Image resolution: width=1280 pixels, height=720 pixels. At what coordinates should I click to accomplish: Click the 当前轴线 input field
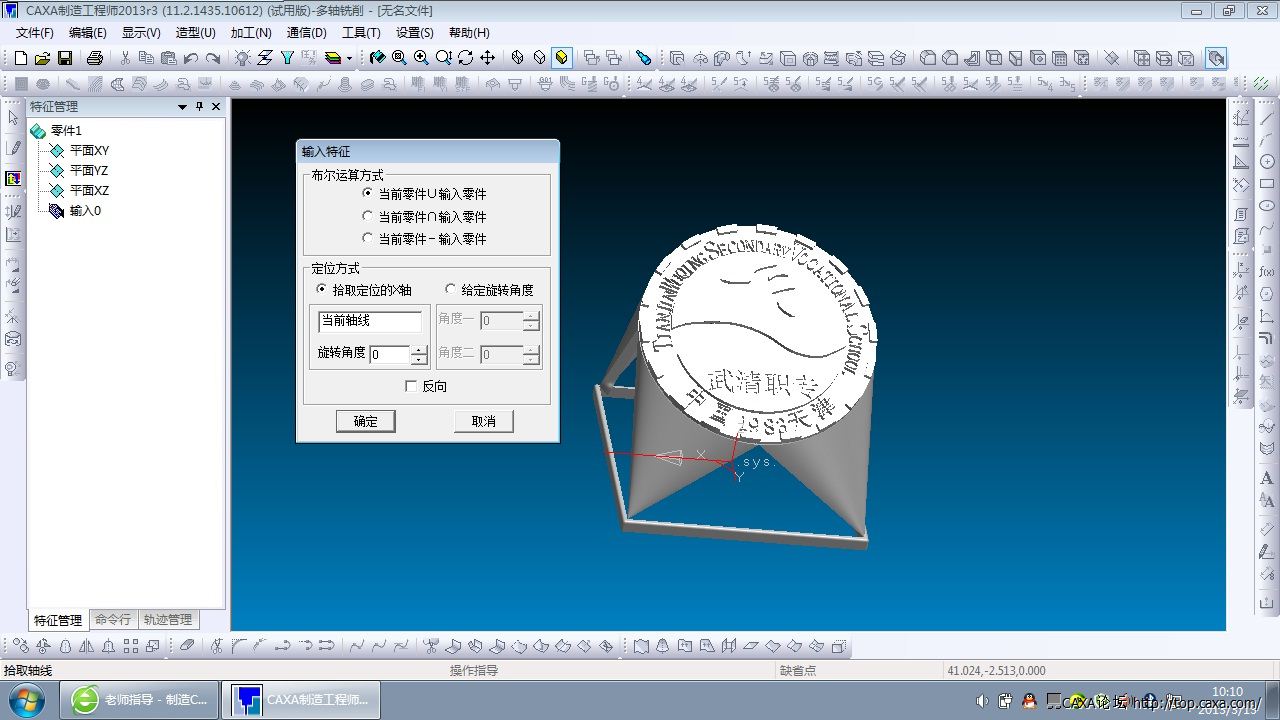(370, 321)
